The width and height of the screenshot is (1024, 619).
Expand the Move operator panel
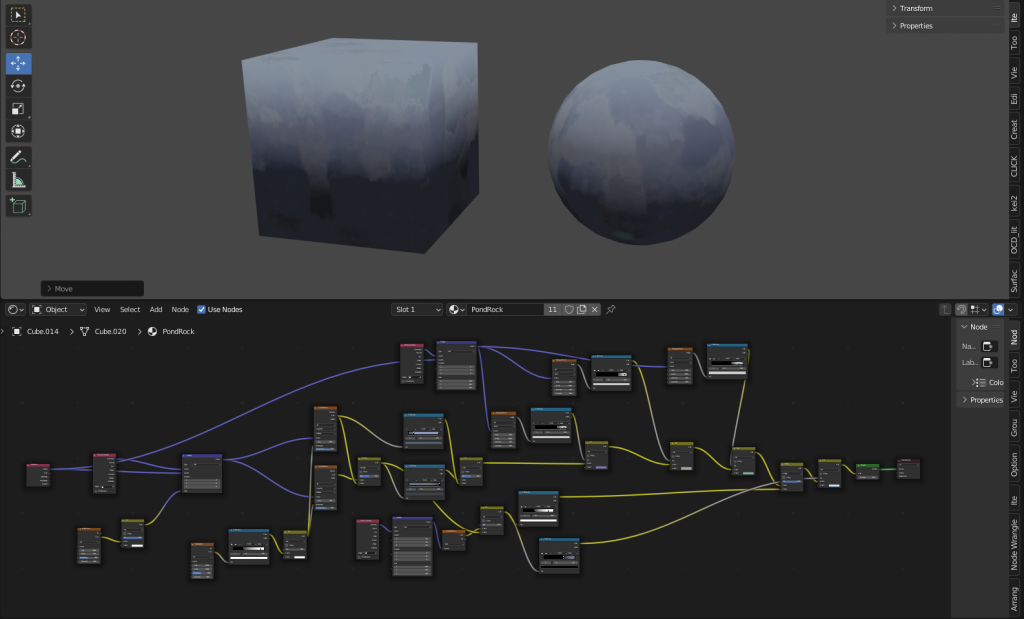tap(91, 288)
